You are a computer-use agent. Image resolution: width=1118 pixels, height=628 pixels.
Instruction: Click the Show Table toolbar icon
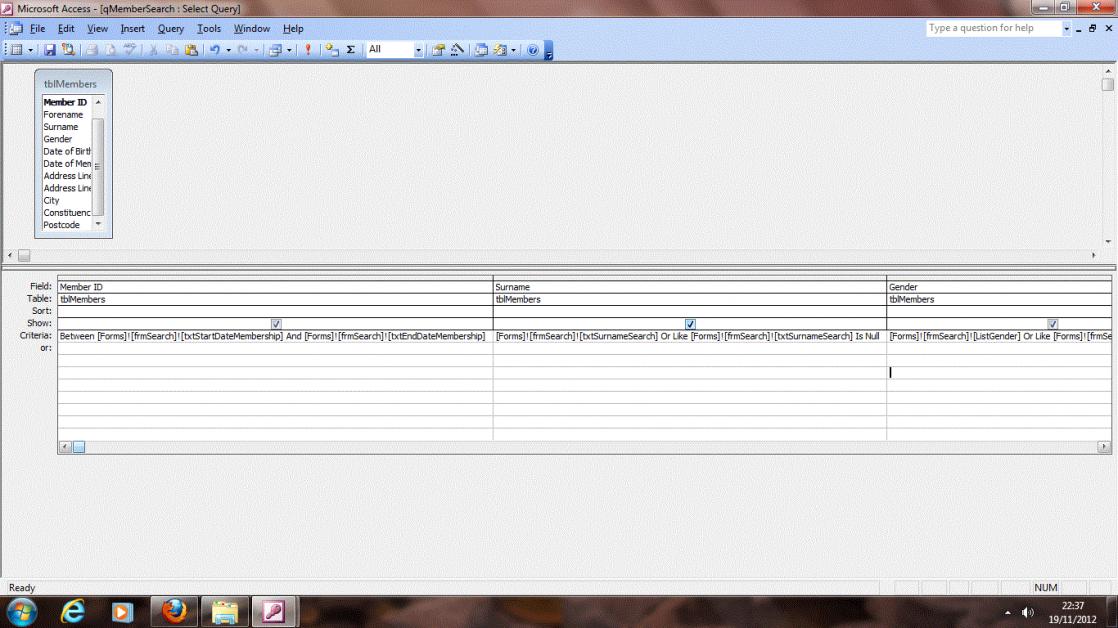332,50
